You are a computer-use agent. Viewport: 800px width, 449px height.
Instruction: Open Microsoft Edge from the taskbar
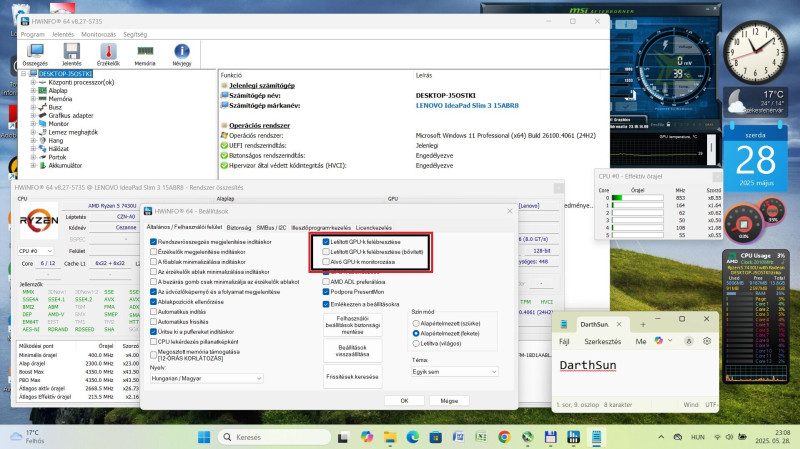pyautogui.click(x=413, y=437)
